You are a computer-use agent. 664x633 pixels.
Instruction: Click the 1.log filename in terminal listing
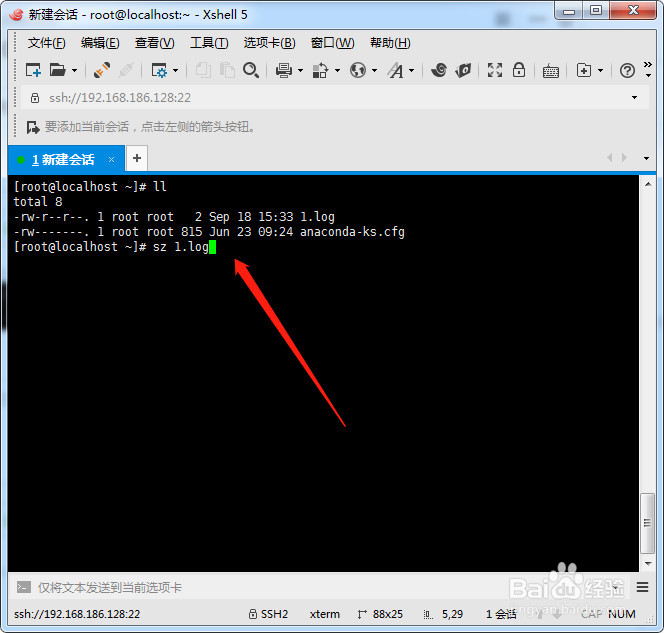(x=317, y=217)
